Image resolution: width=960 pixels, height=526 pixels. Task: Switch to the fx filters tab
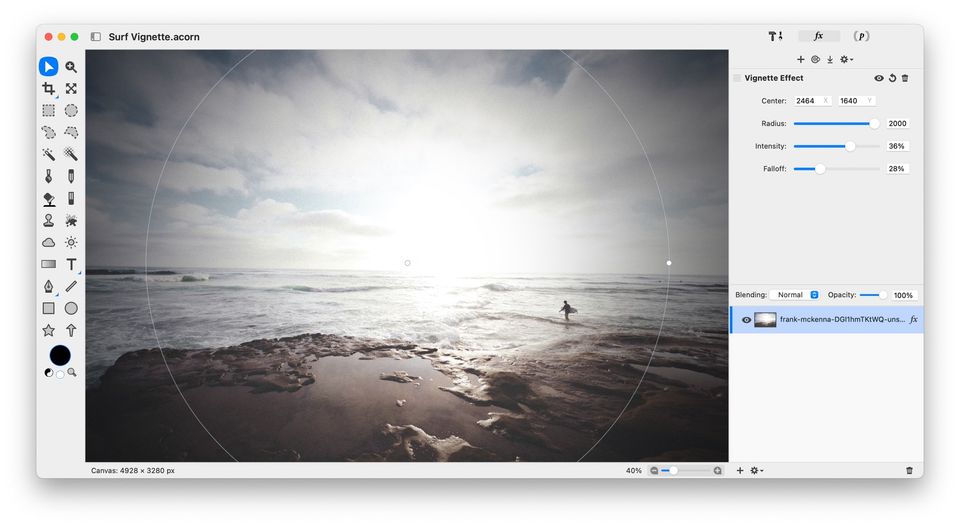pos(819,36)
